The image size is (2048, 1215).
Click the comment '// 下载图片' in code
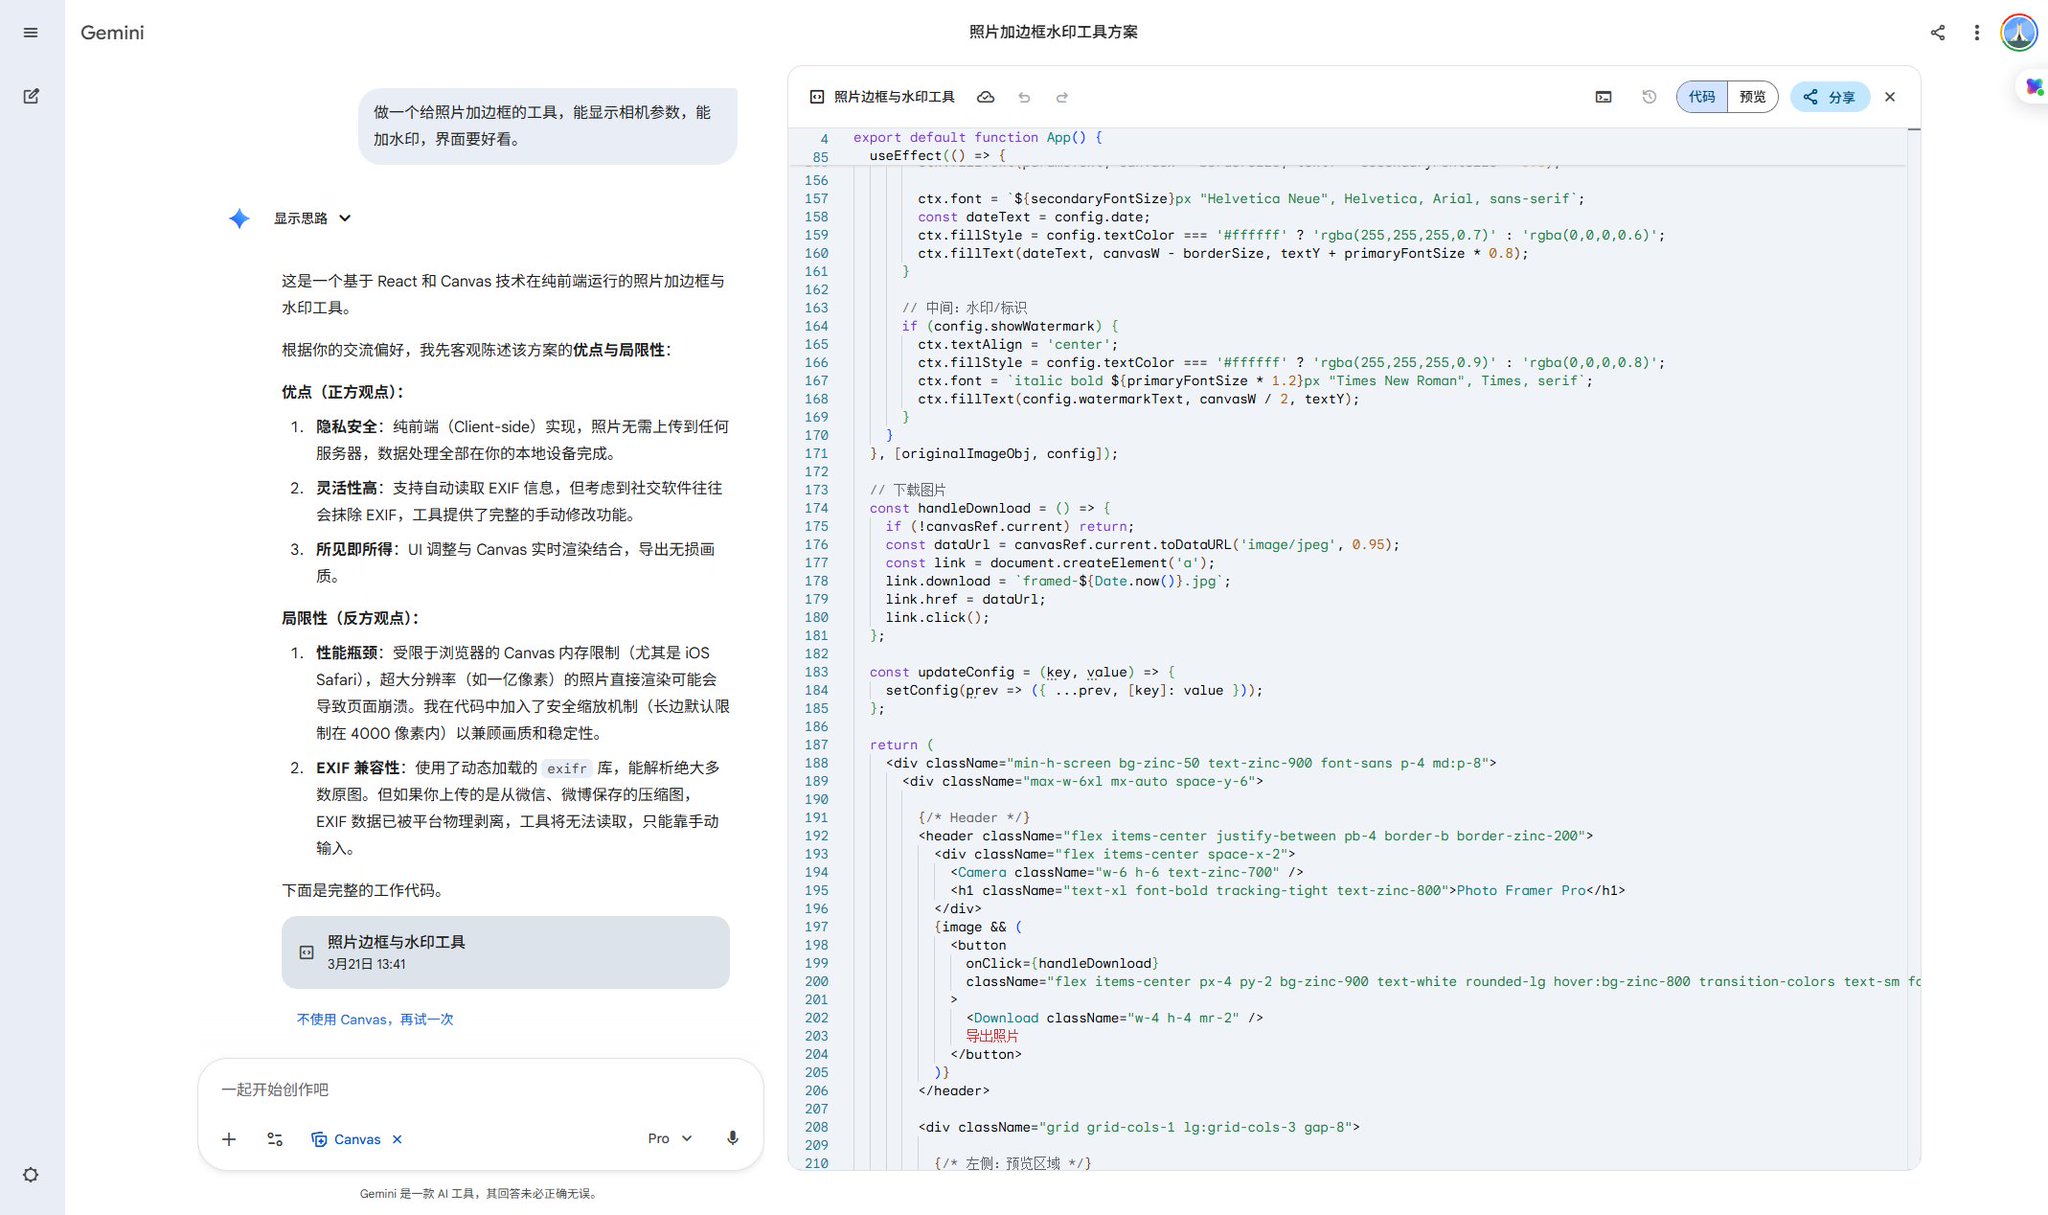[907, 490]
